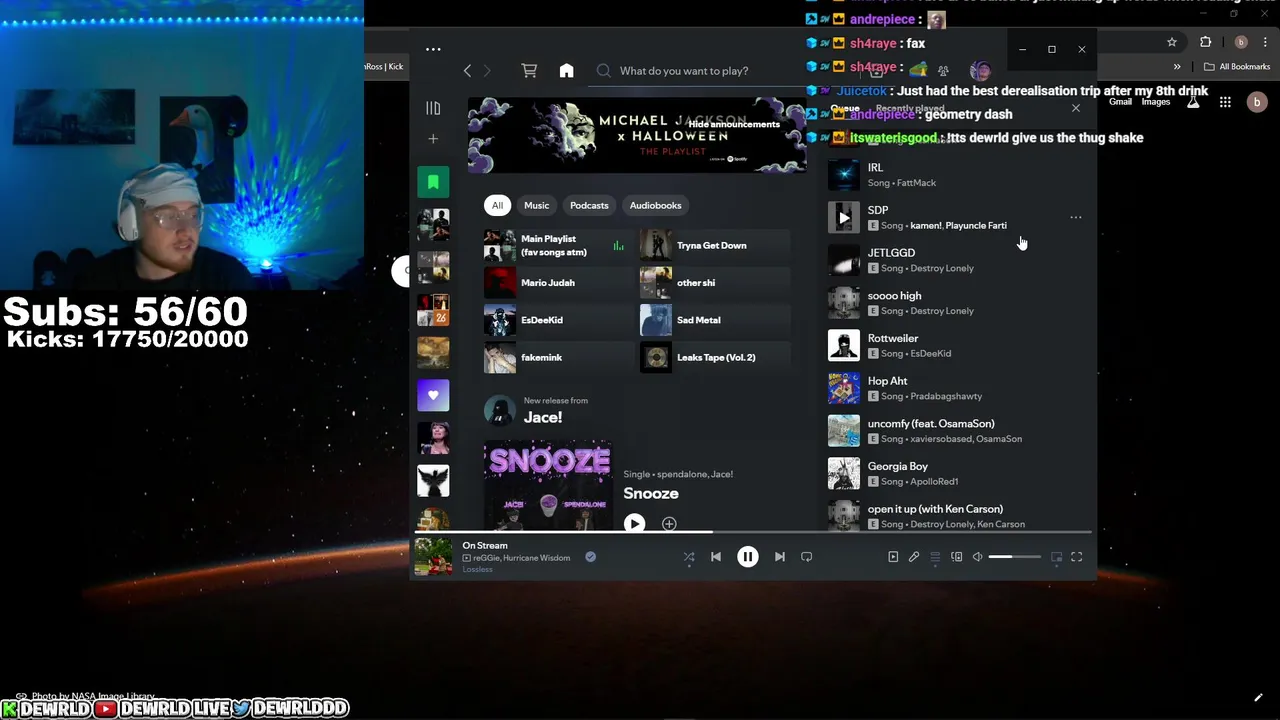
Task: Open the miniplayer
Action: 1056,557
